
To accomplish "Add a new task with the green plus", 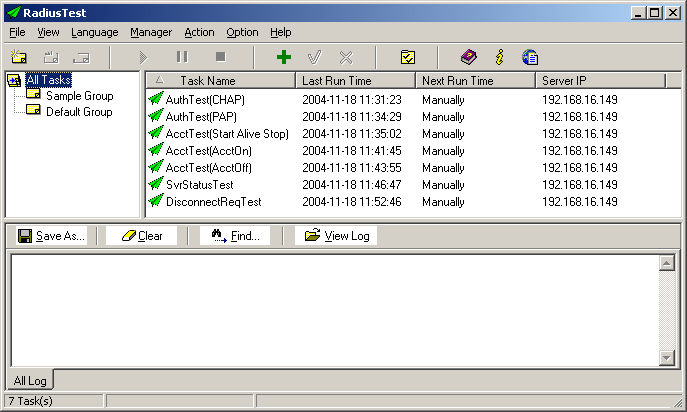I will click(x=284, y=57).
